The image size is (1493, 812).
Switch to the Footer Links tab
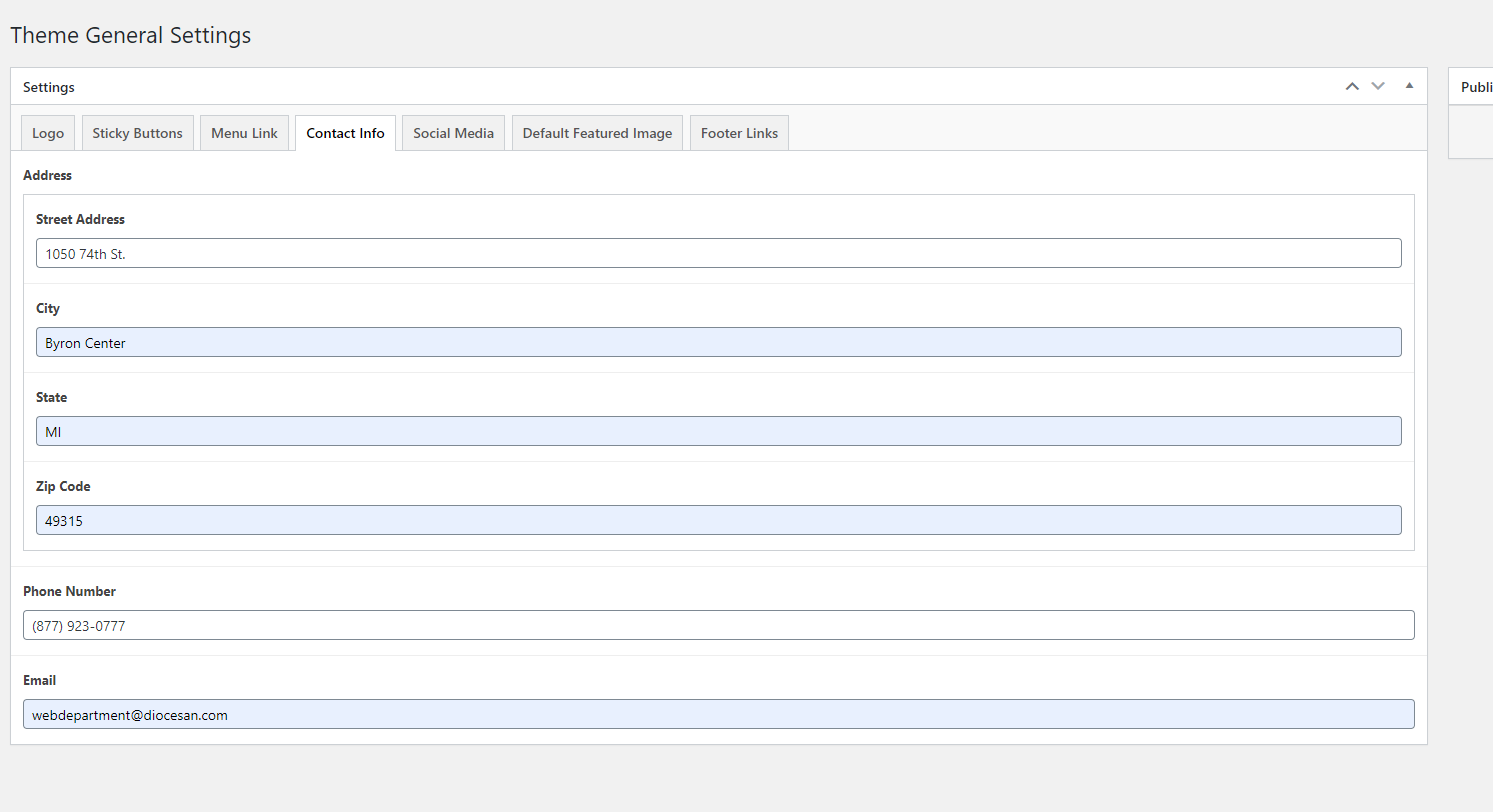pos(739,133)
